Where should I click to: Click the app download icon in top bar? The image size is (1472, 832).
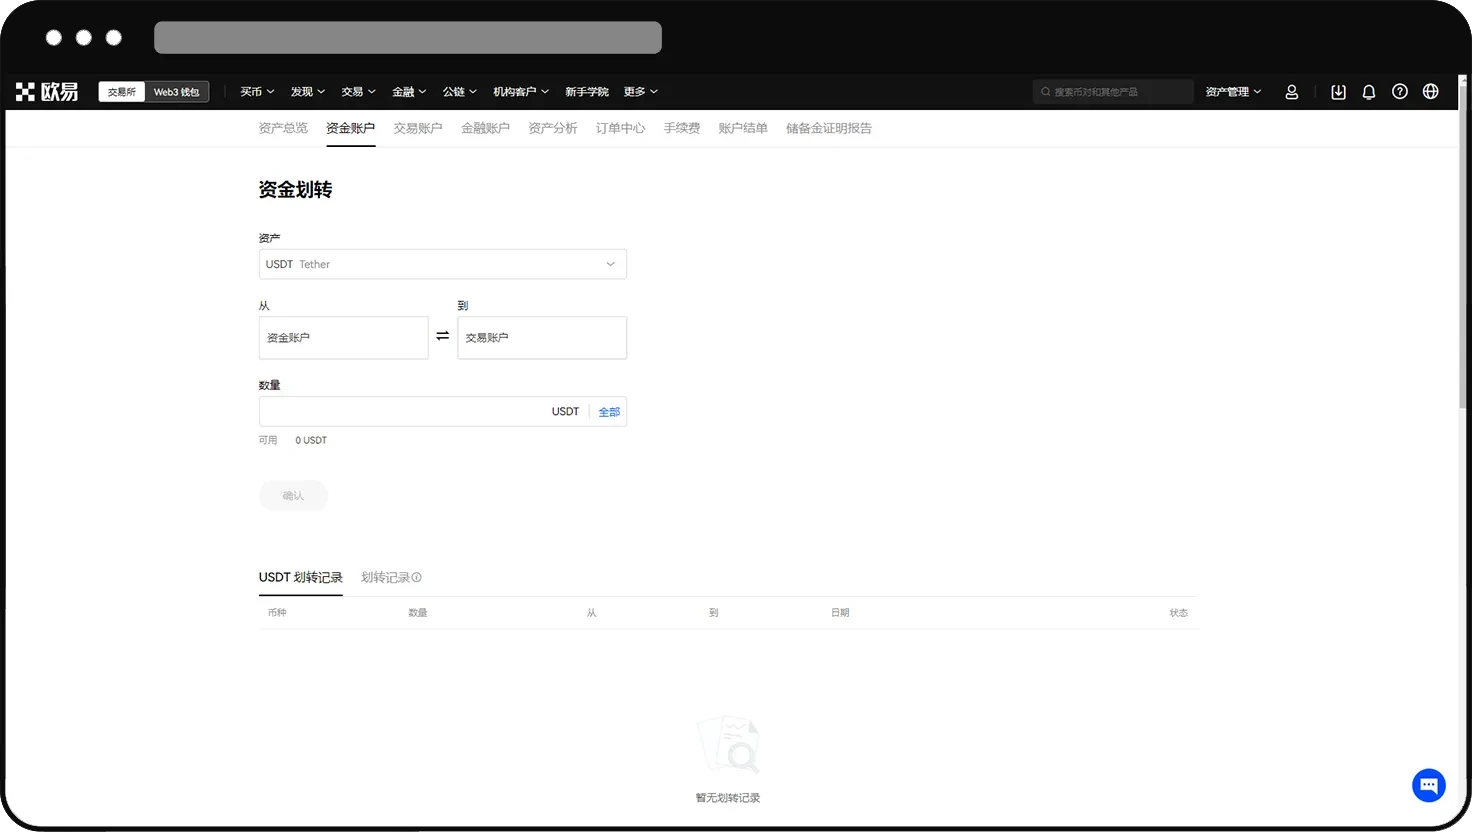[1338, 91]
